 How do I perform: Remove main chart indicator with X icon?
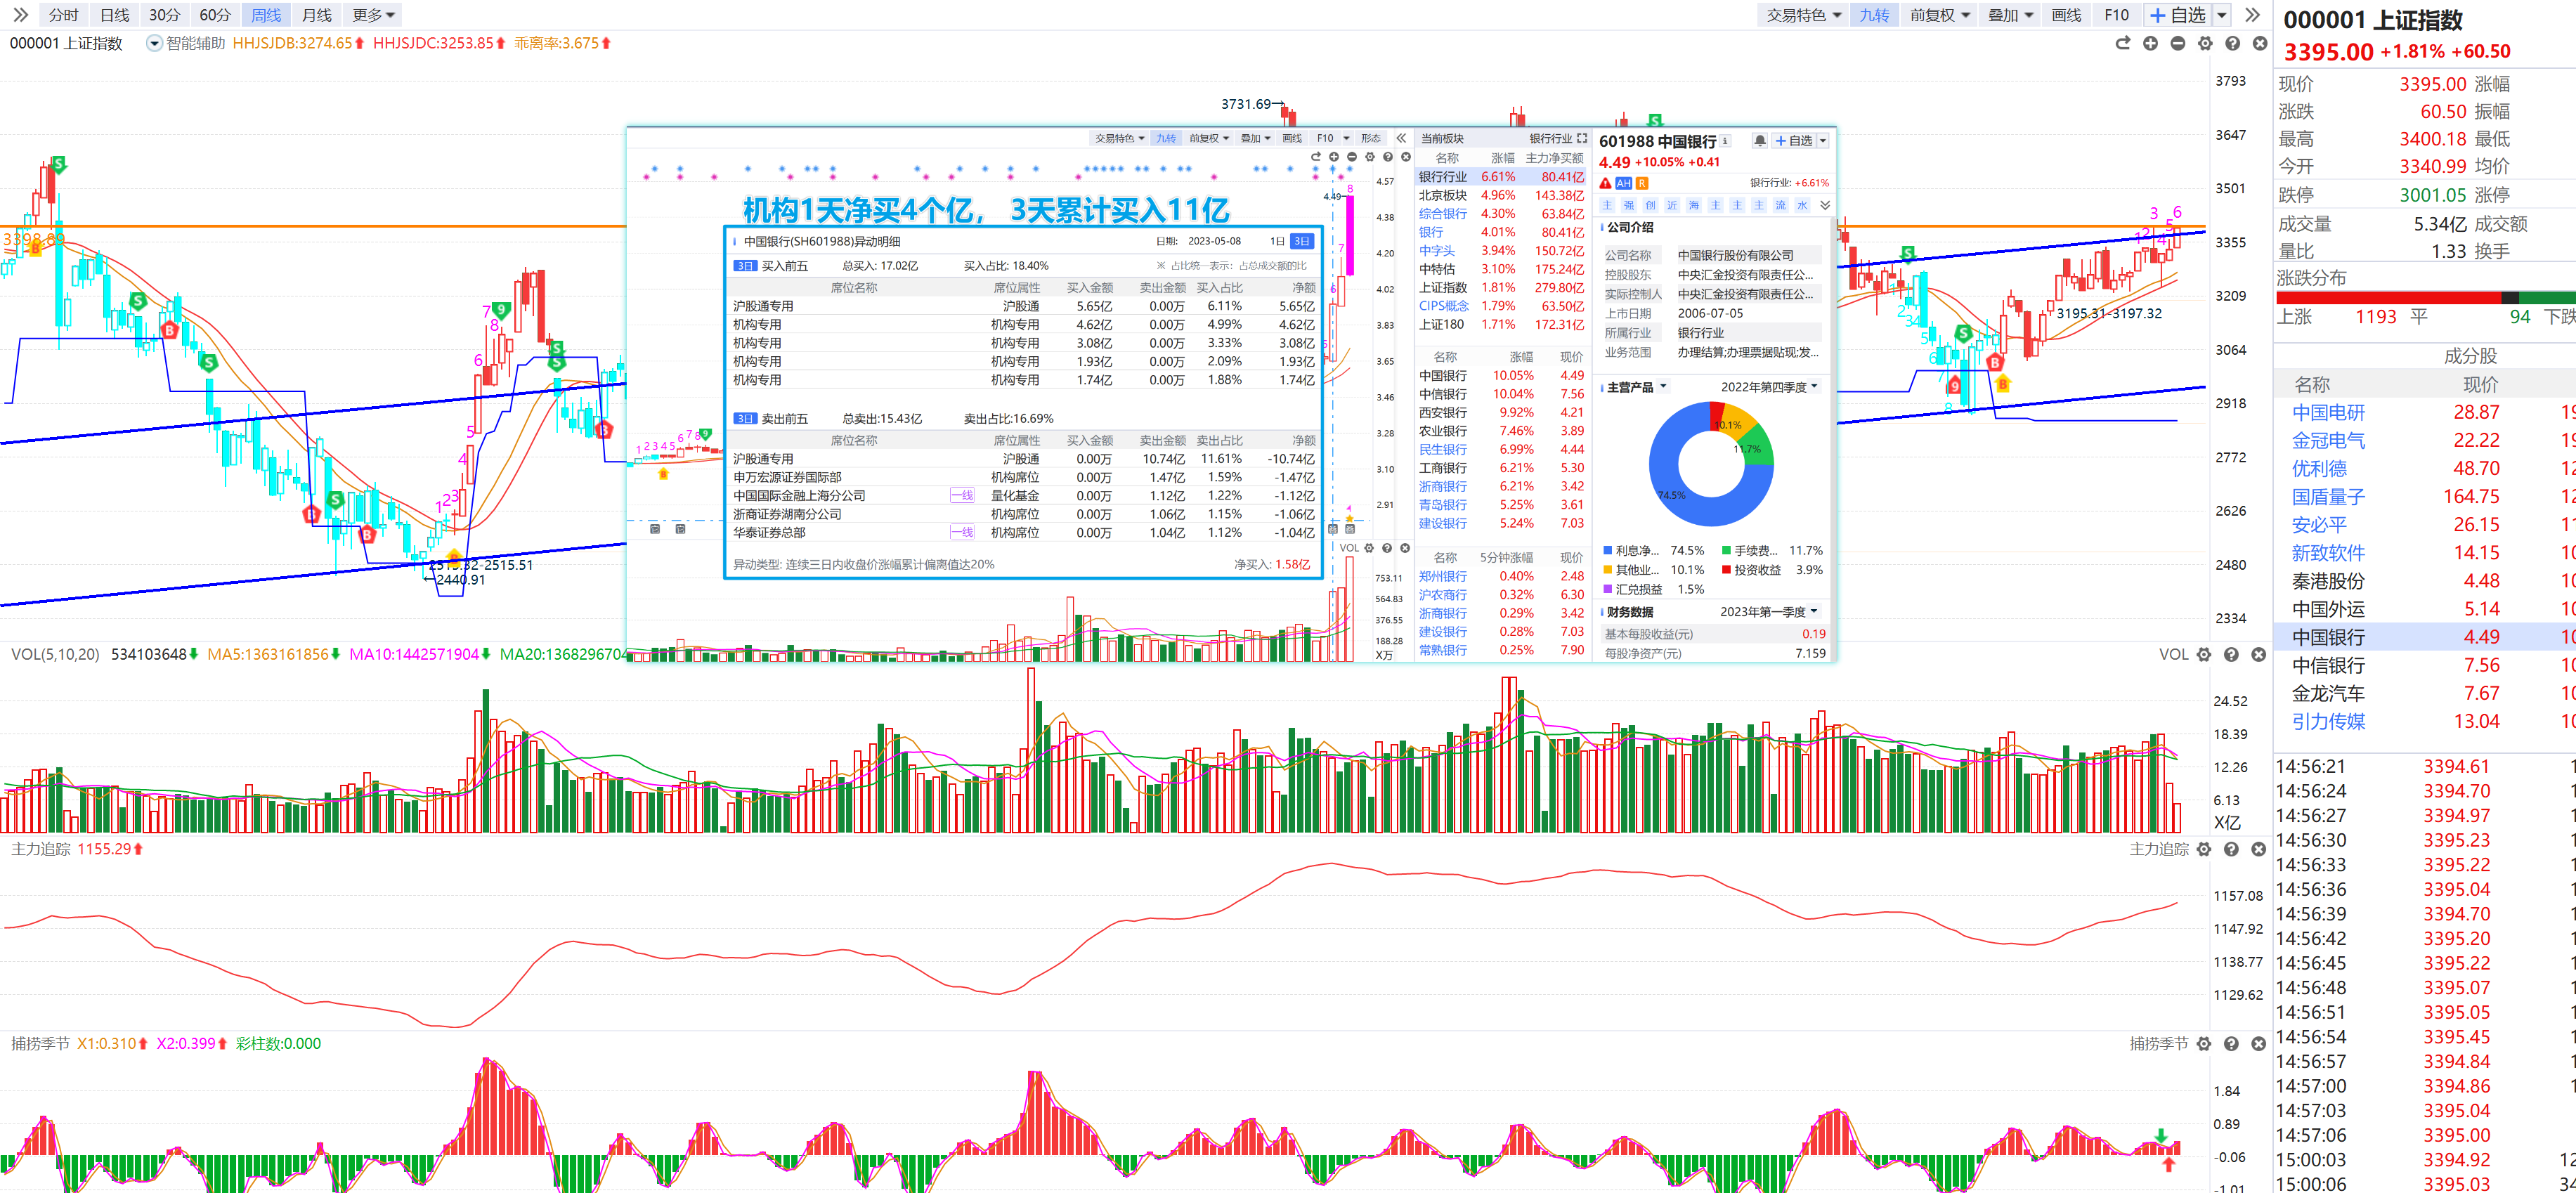click(x=2259, y=43)
